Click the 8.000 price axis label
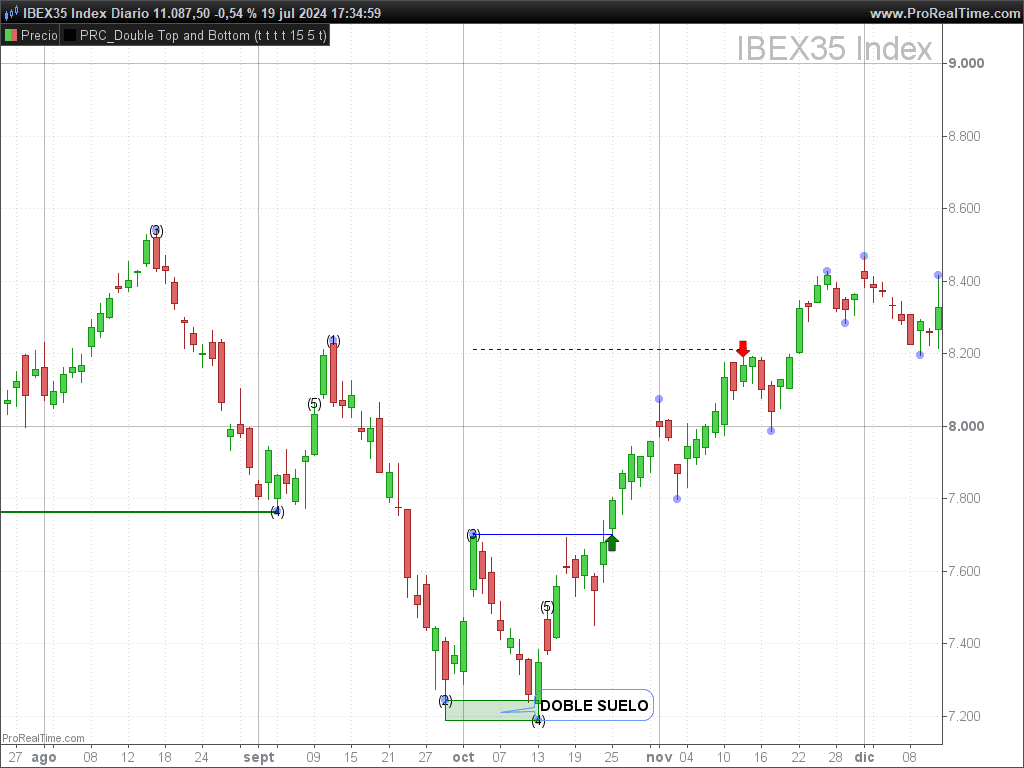Viewport: 1024px width, 768px height. [966, 426]
